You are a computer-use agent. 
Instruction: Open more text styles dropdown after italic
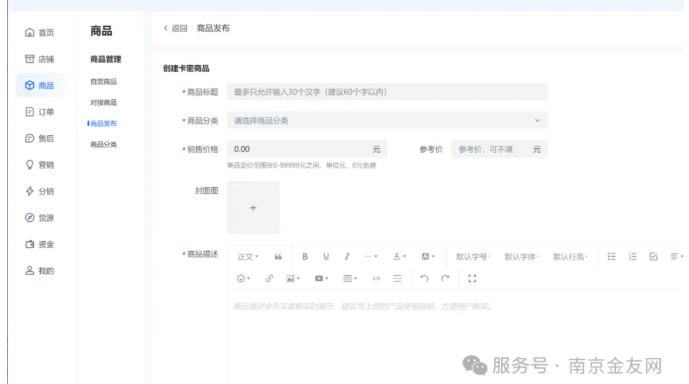(x=370, y=257)
